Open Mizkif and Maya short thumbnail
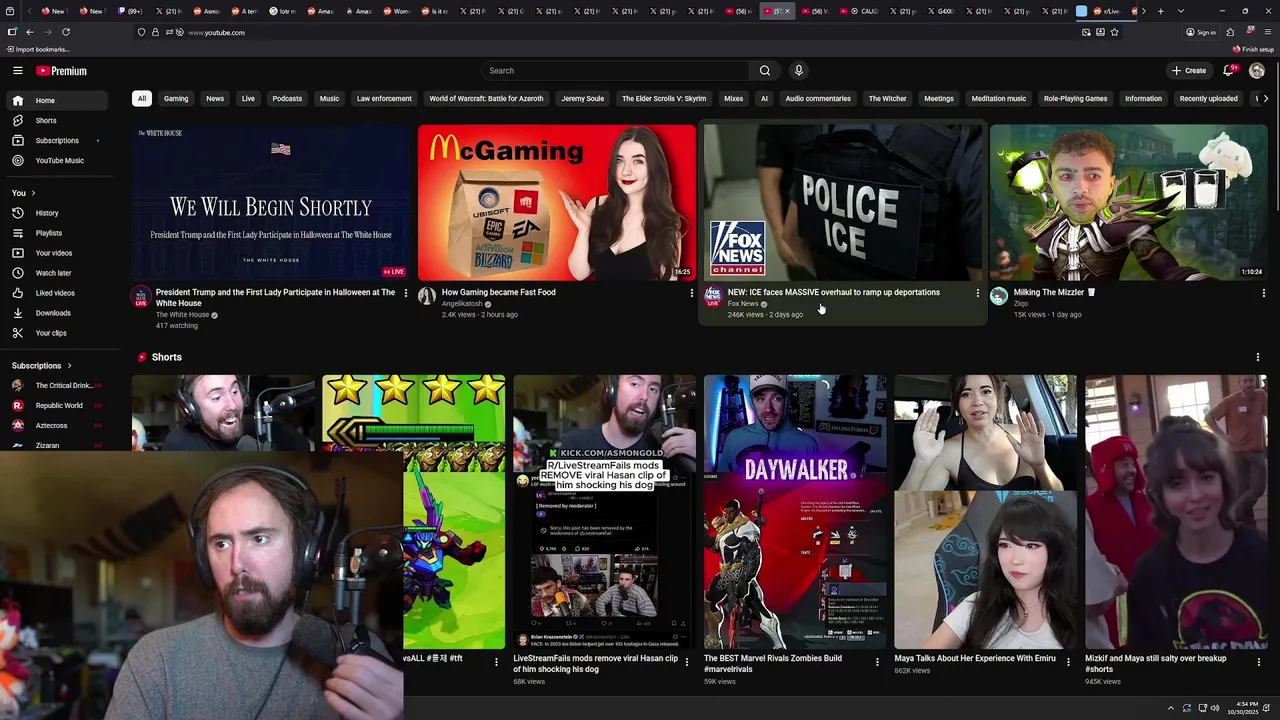Image resolution: width=1280 pixels, height=720 pixels. pyautogui.click(x=1176, y=512)
